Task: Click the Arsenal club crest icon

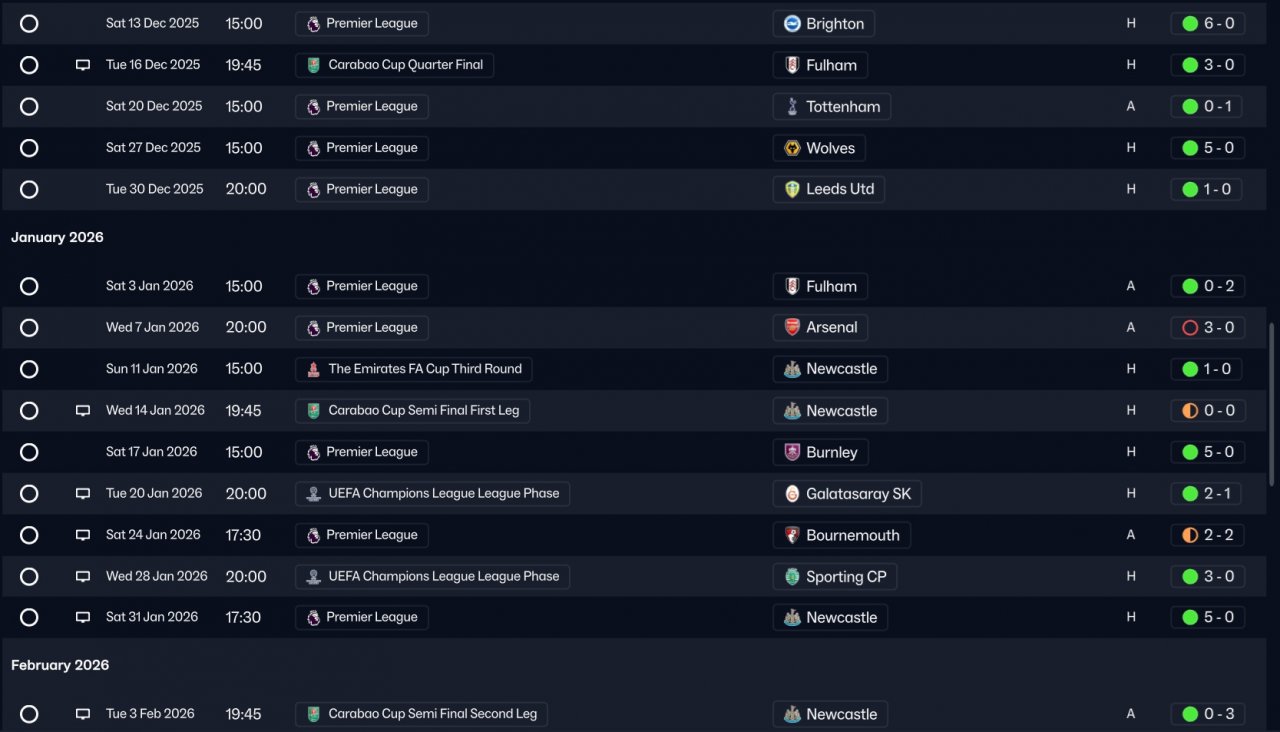Action: (792, 328)
